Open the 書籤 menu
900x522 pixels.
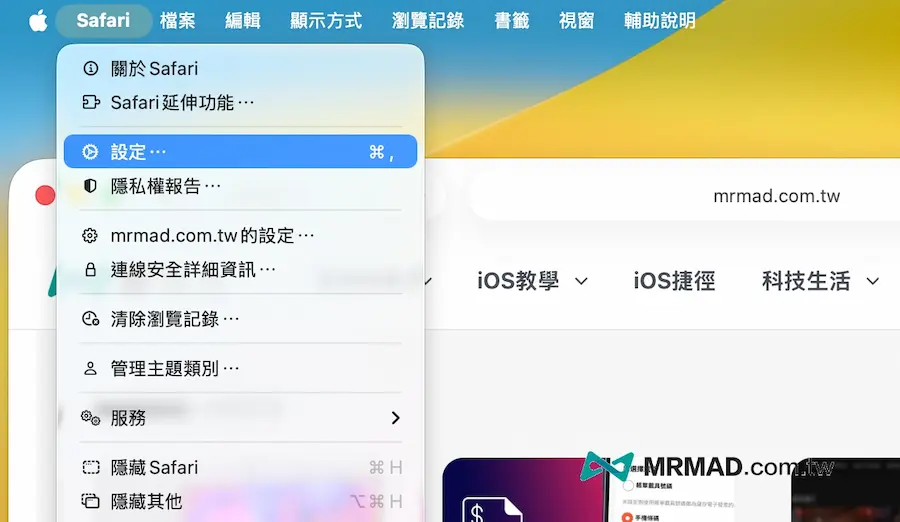click(x=511, y=21)
